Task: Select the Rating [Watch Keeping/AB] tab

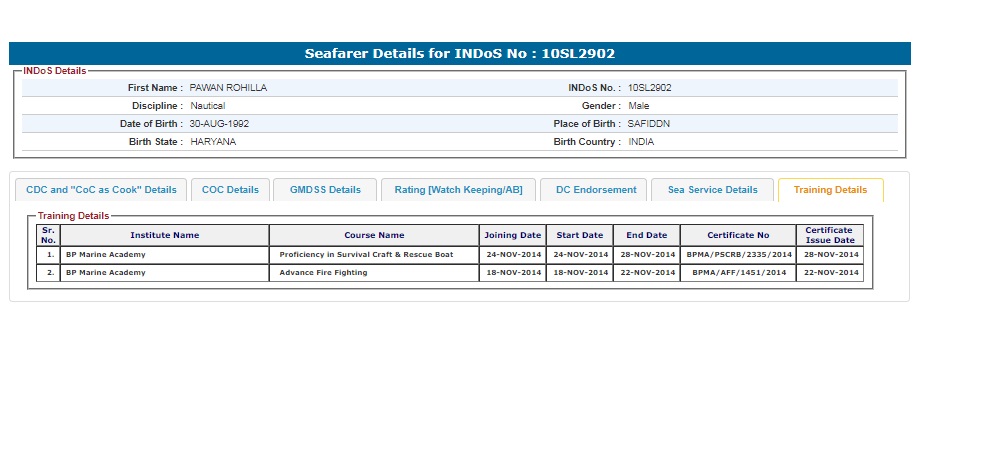Action: click(458, 190)
